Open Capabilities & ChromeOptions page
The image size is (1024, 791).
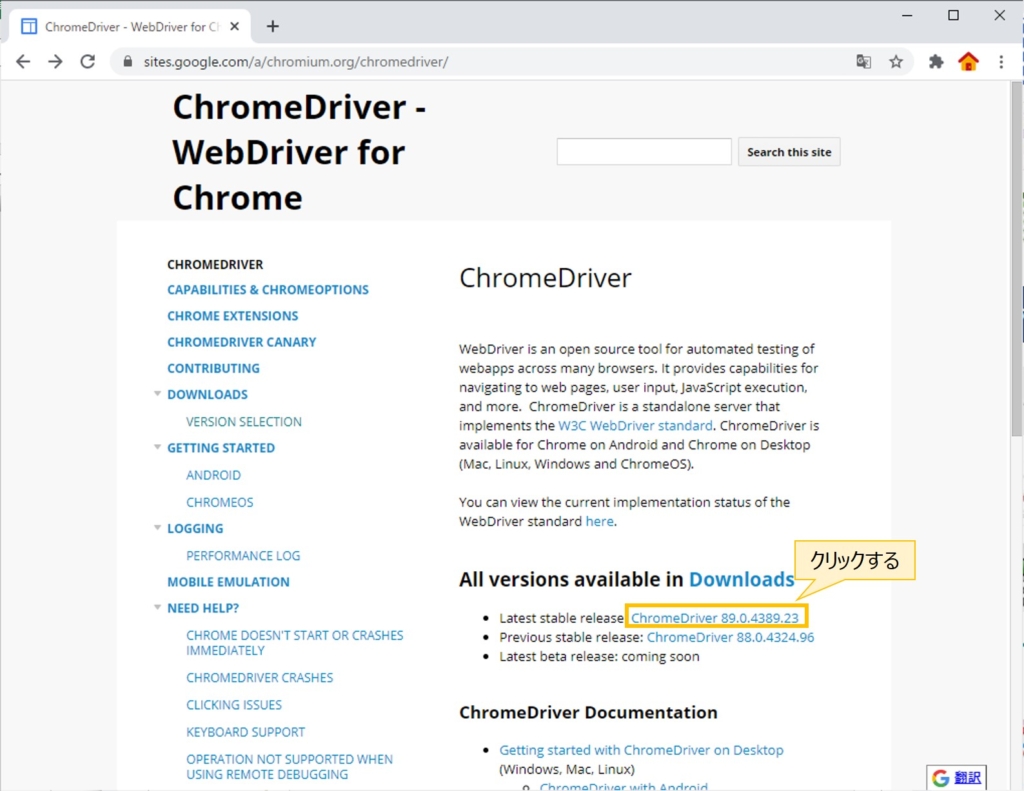(x=268, y=289)
